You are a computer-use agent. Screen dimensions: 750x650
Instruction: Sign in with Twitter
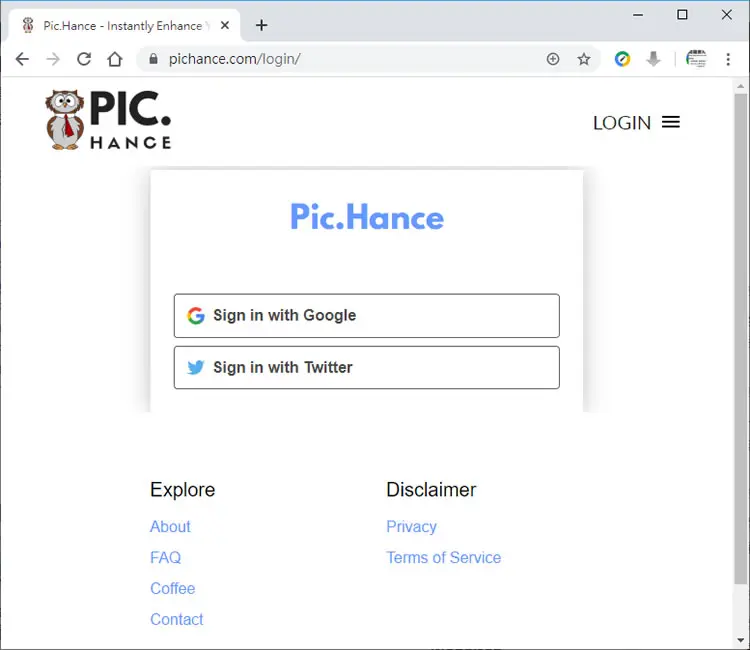(366, 367)
